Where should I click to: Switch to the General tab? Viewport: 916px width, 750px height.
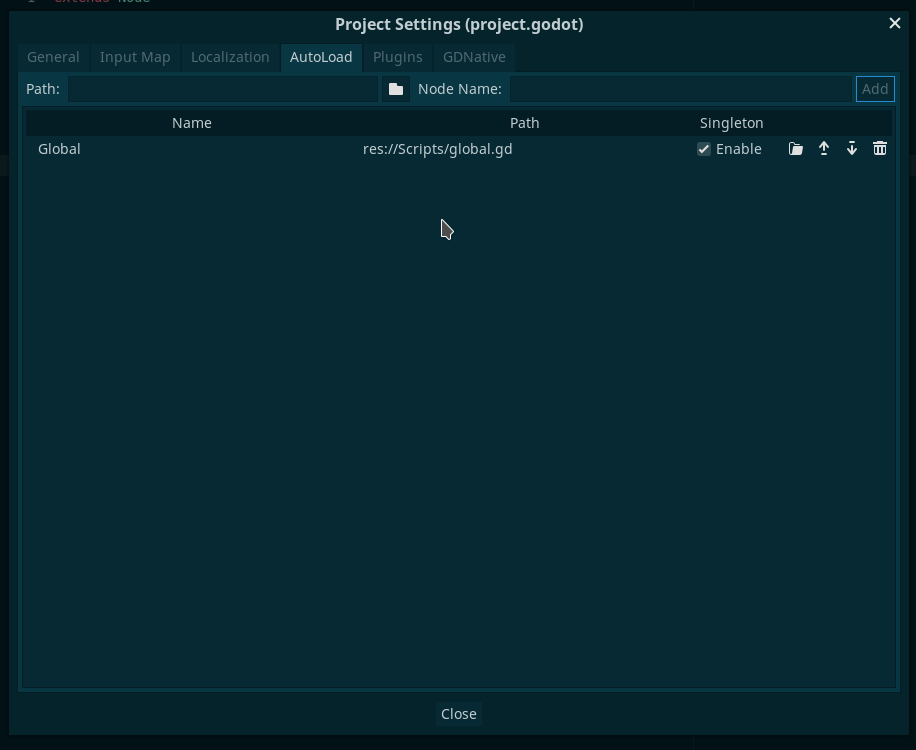(x=53, y=57)
